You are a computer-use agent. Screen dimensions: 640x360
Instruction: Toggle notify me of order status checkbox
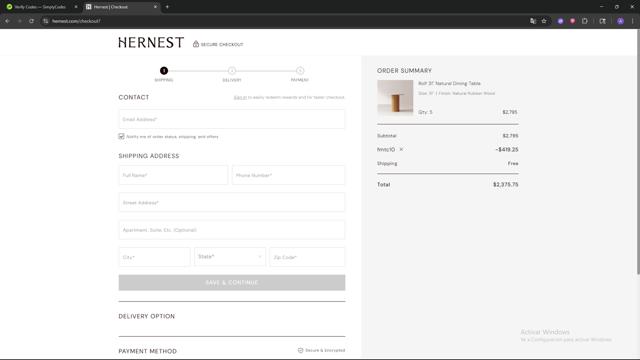click(121, 136)
